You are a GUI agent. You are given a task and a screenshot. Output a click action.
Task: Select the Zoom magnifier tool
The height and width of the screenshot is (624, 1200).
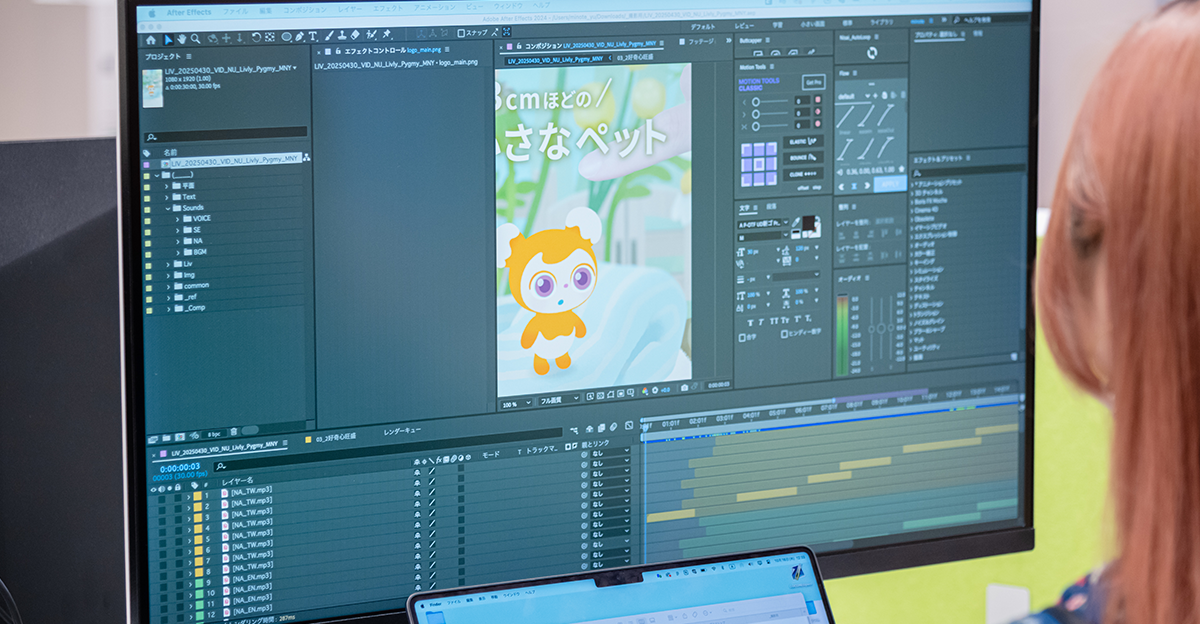click(195, 39)
